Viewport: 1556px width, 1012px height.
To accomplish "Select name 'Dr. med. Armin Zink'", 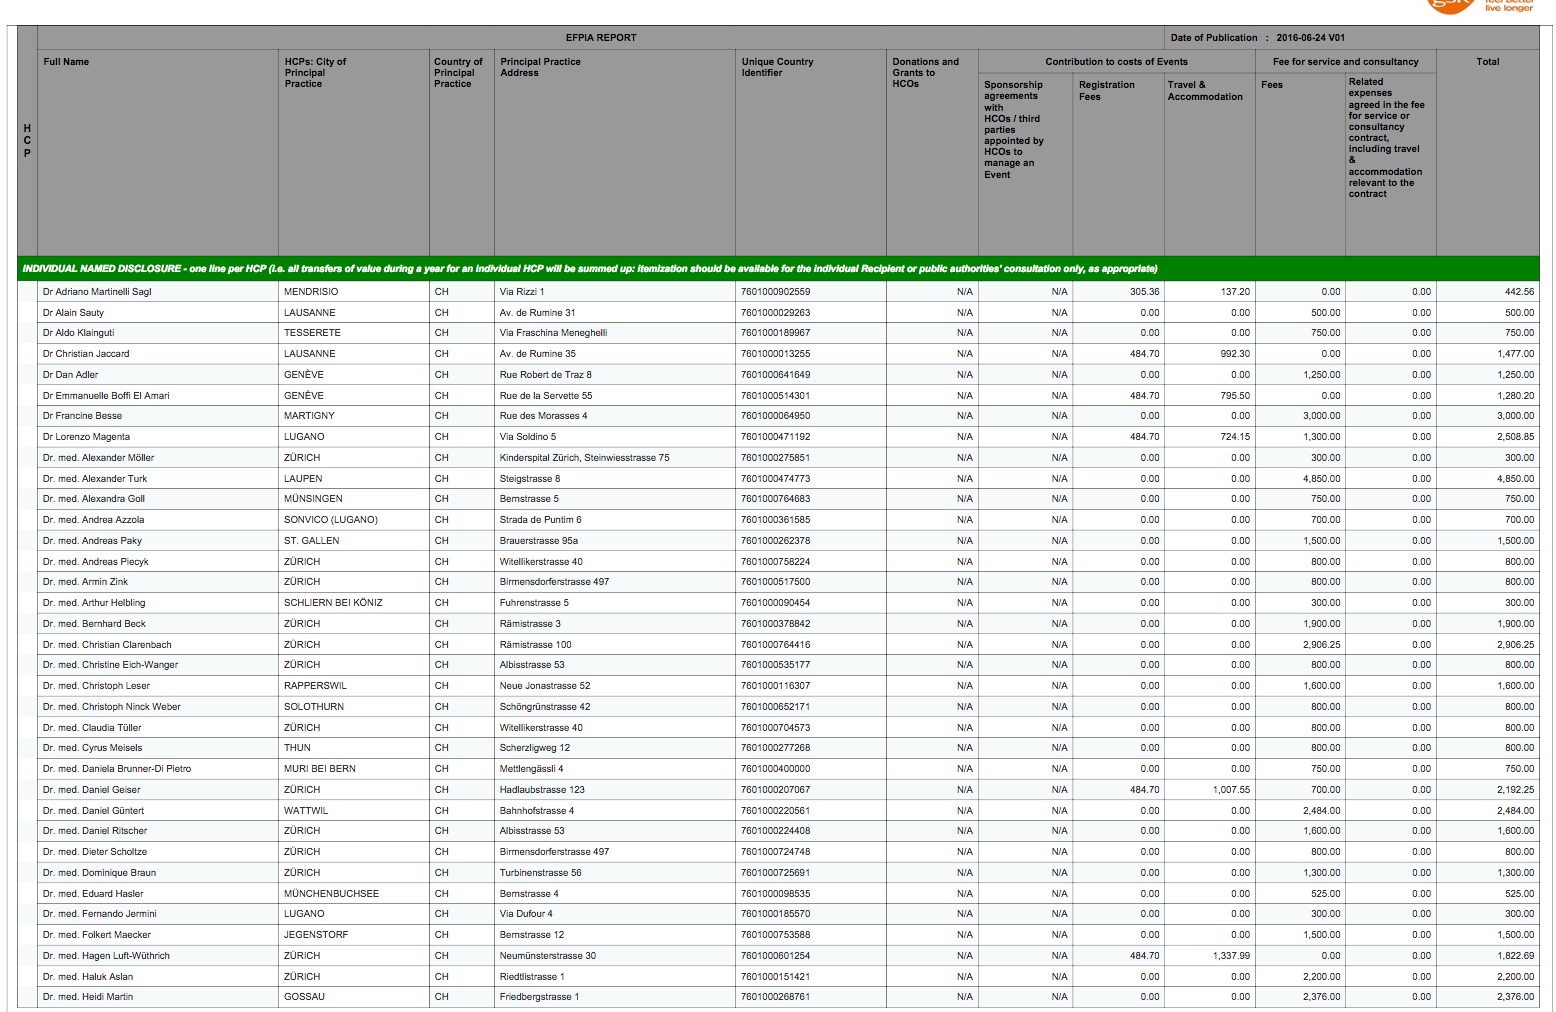I will click(x=85, y=582).
